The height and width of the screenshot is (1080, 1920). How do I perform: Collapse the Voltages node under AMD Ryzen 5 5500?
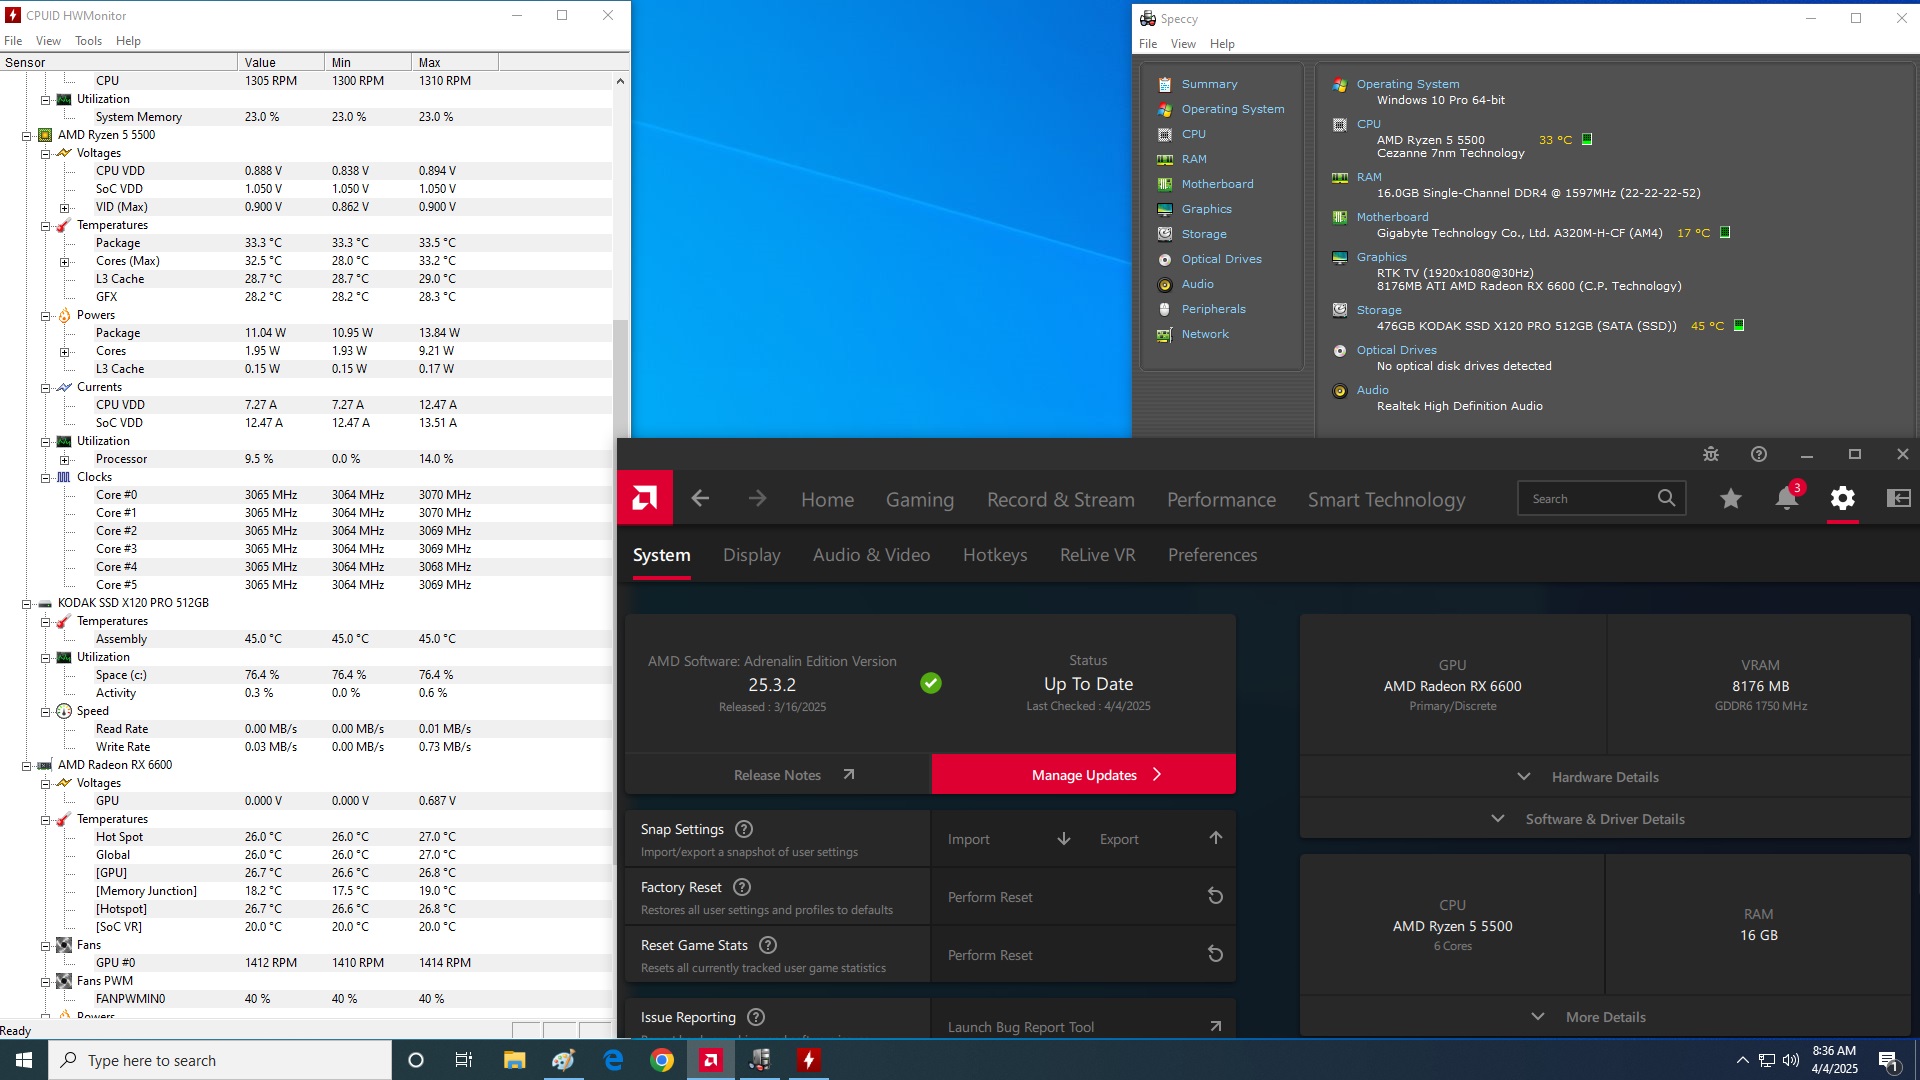[46, 153]
